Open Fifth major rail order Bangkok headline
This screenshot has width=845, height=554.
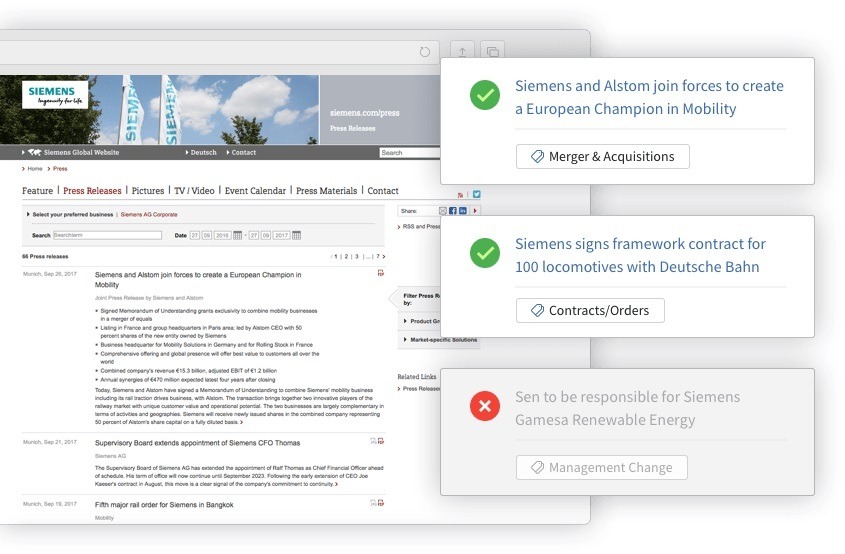point(164,505)
